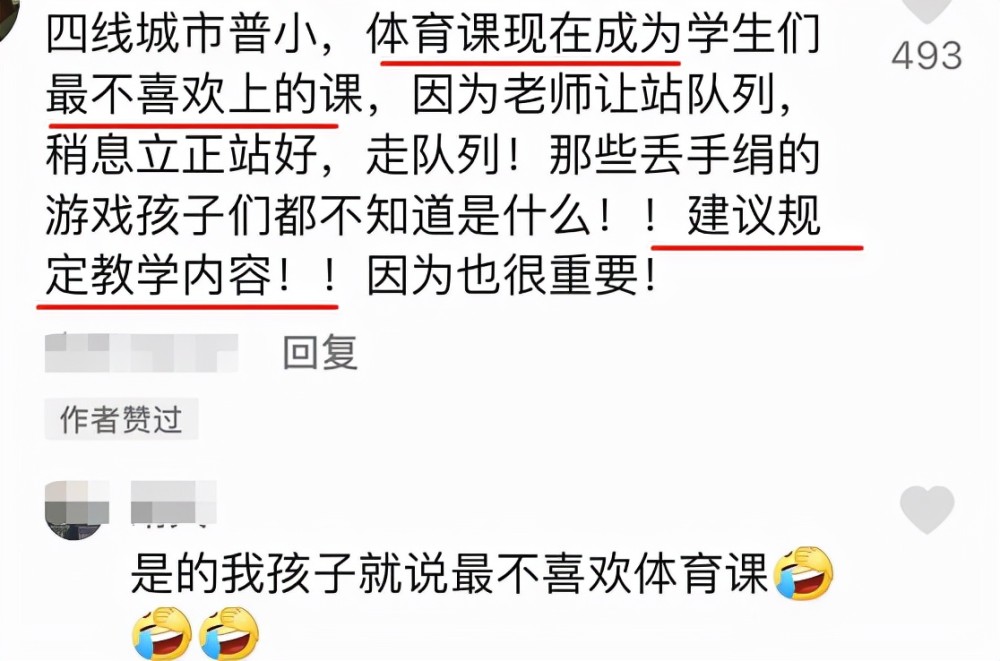The image size is (1000, 661).
Task: Click the blurred timestamp beside 回复
Action: [142, 352]
